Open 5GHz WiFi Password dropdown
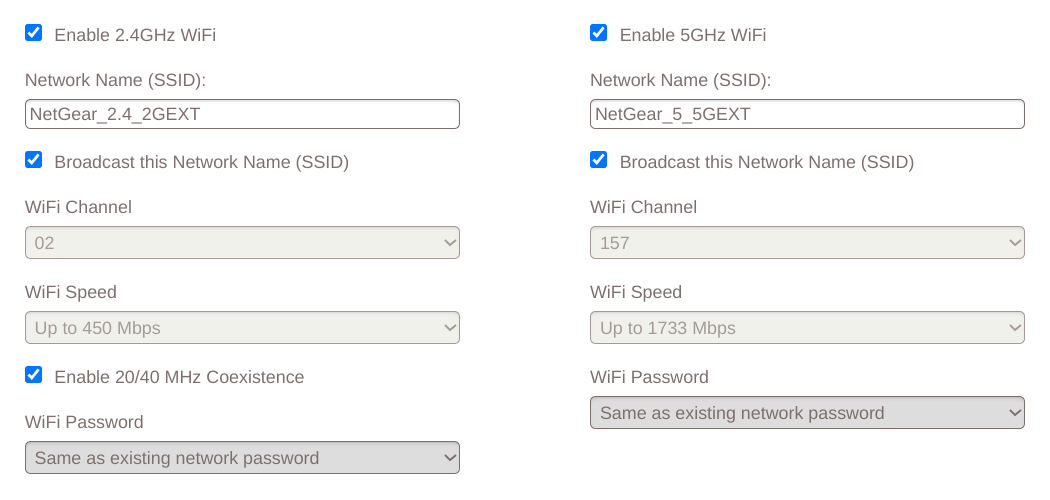Viewport: 1050px width, 500px height. (x=807, y=412)
